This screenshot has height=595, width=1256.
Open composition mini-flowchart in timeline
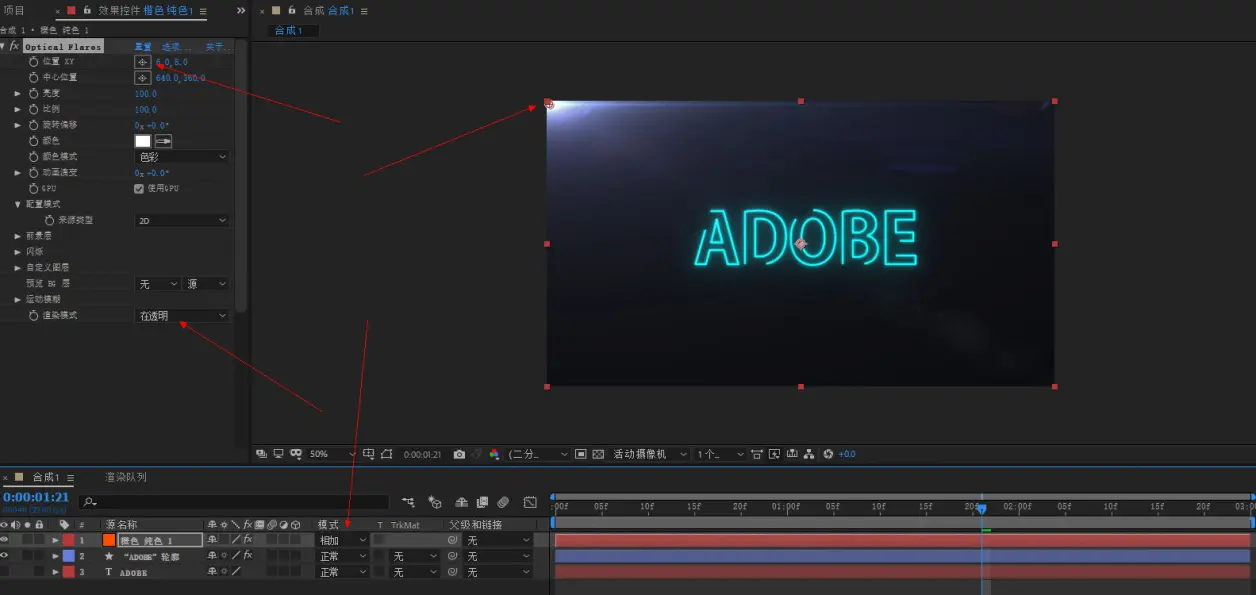point(408,502)
